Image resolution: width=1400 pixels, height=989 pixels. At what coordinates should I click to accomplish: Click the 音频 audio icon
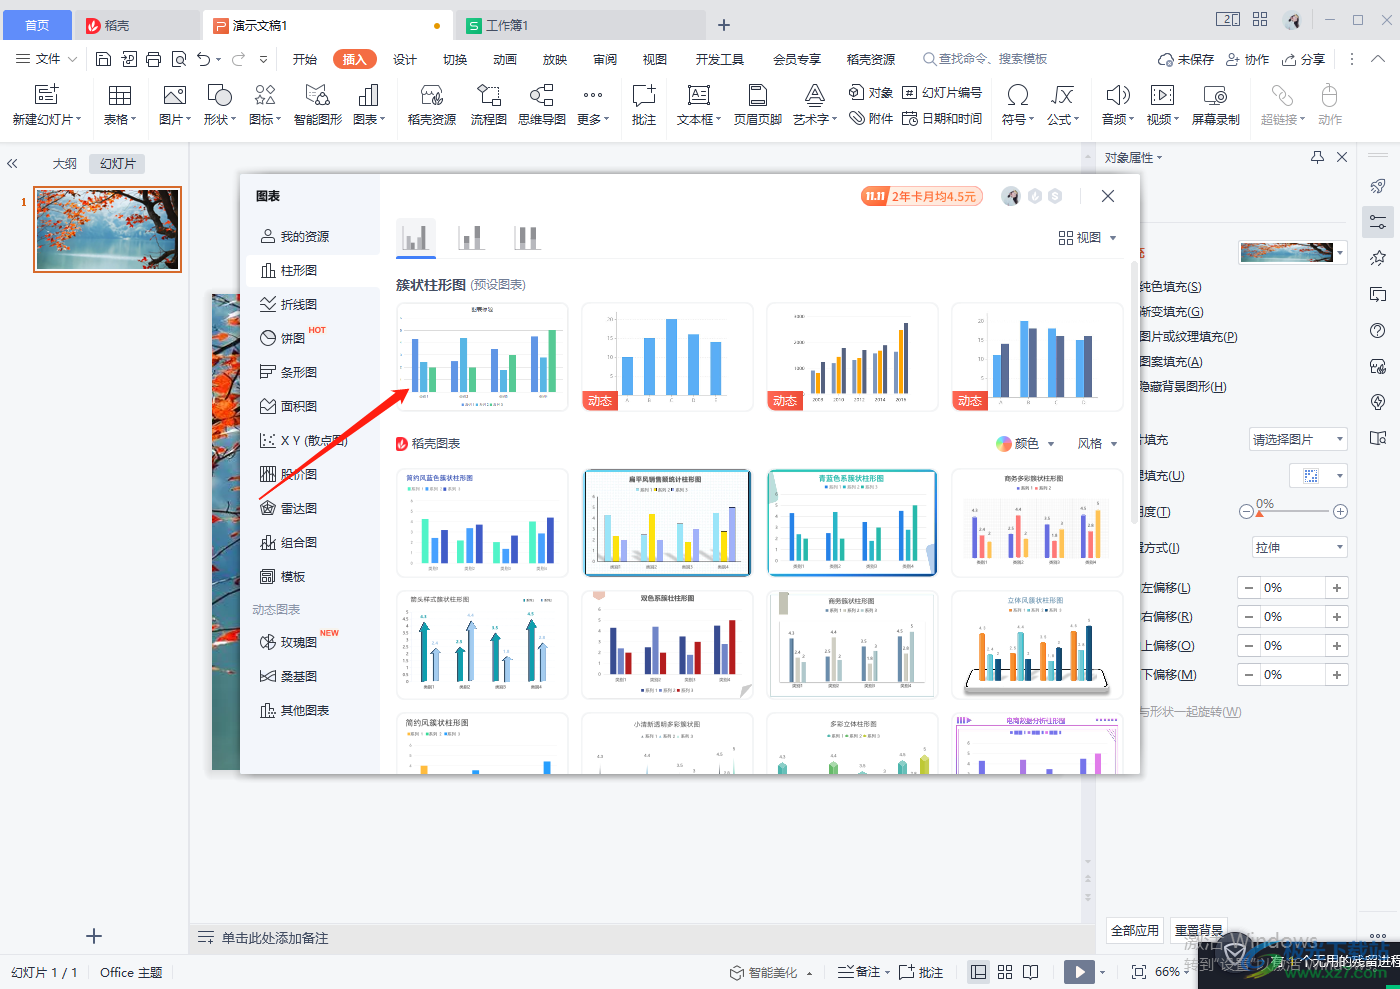click(x=1117, y=95)
